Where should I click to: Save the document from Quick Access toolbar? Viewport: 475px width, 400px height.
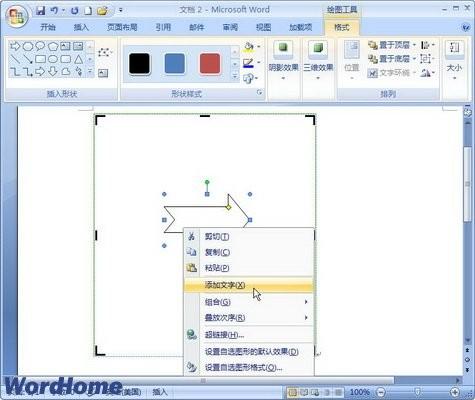(41, 11)
